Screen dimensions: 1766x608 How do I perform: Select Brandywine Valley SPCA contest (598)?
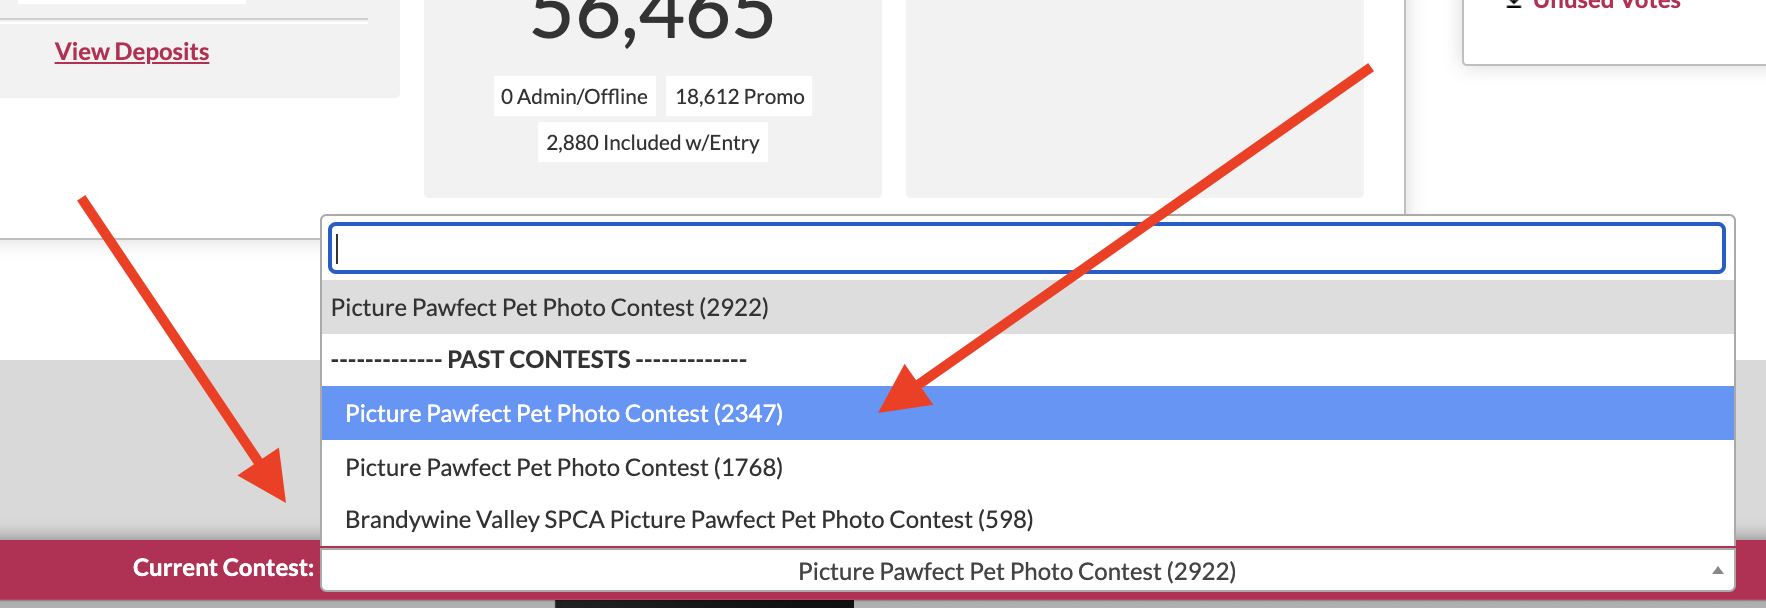coord(689,520)
